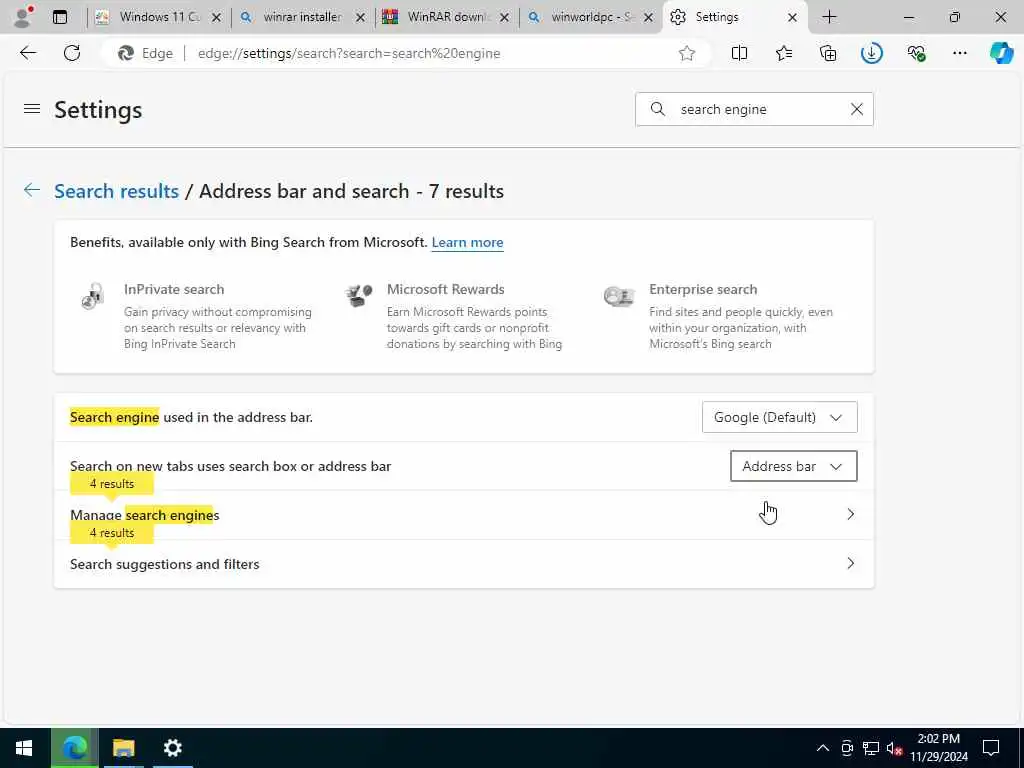Open the Address bar dropdown
Screen dimensions: 1024x768
pos(793,466)
